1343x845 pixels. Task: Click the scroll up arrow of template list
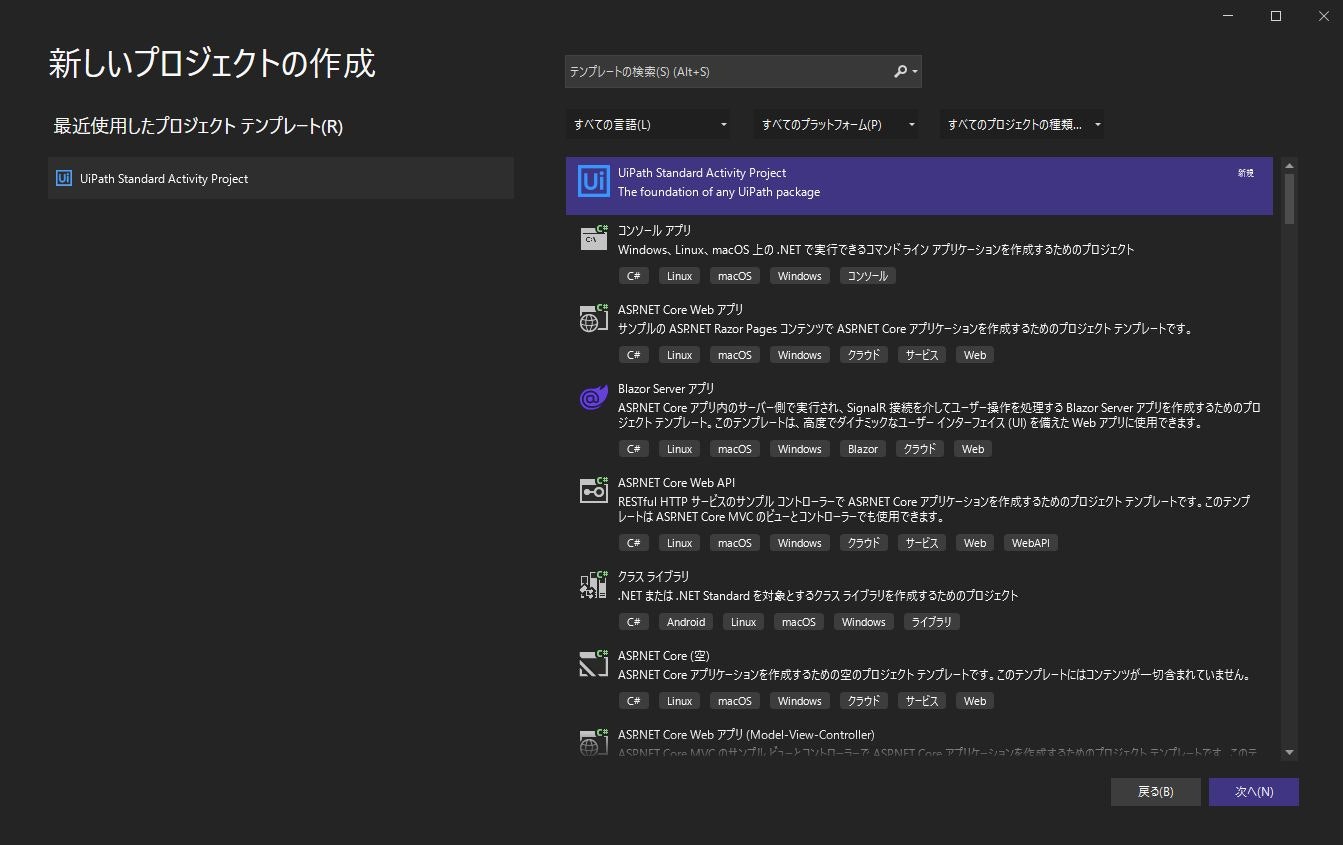point(1289,165)
